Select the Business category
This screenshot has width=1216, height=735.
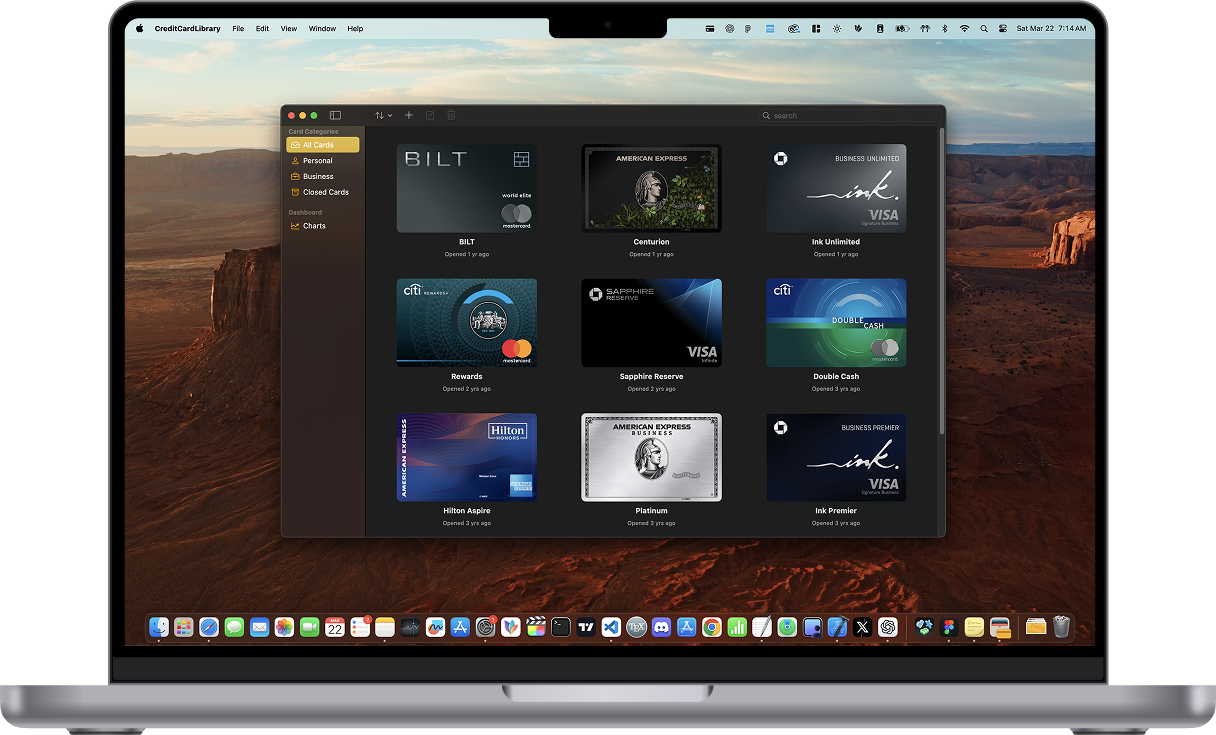[322, 176]
